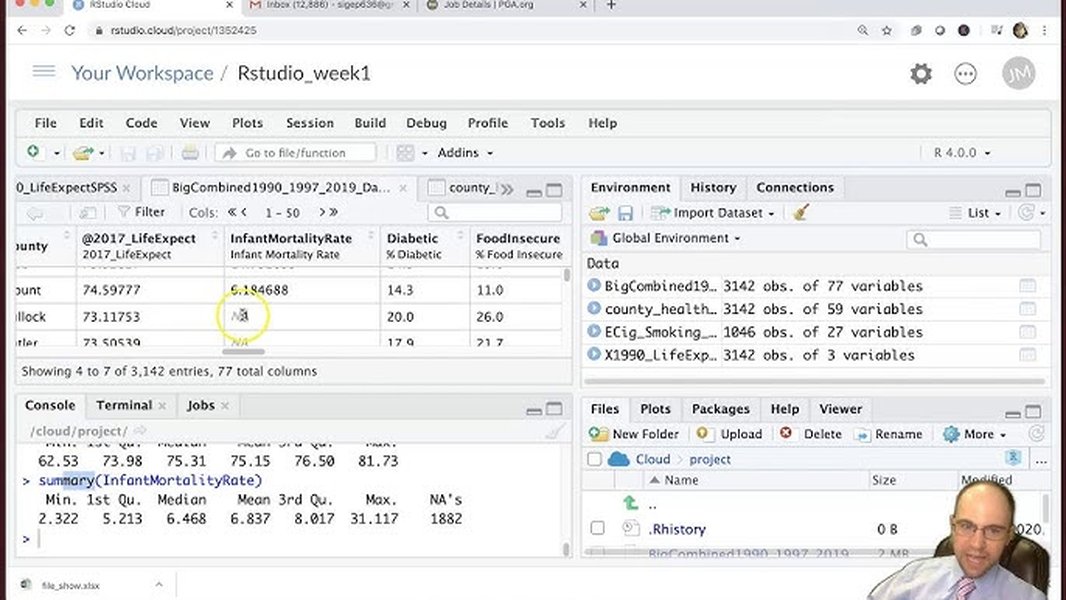The image size is (1066, 600).
Task: Open the Tools menu
Action: click(x=548, y=123)
